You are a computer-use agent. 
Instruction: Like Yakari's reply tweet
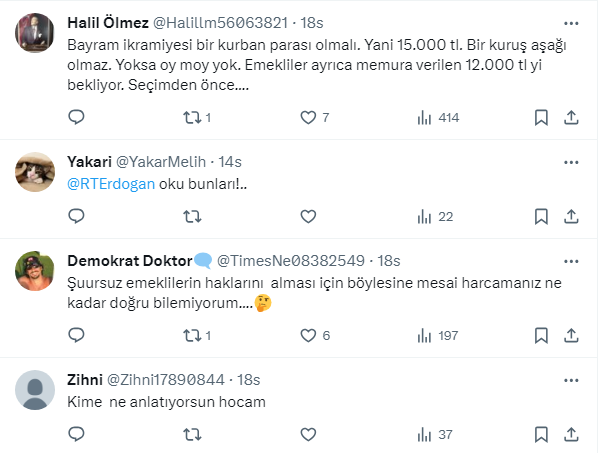click(x=309, y=216)
